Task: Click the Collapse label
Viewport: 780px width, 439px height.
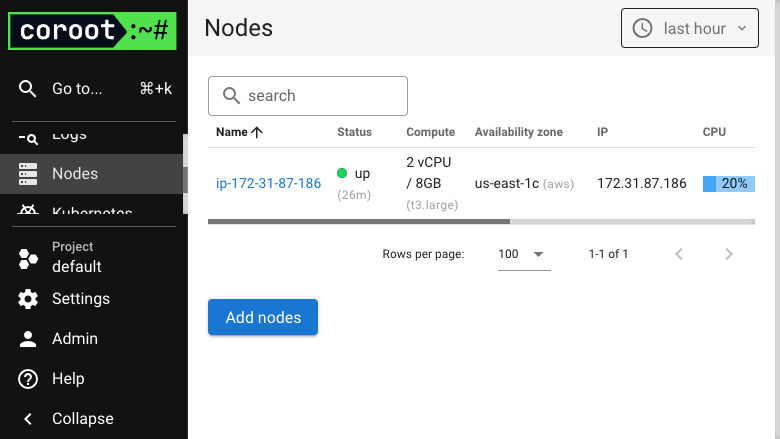Action: point(83,419)
